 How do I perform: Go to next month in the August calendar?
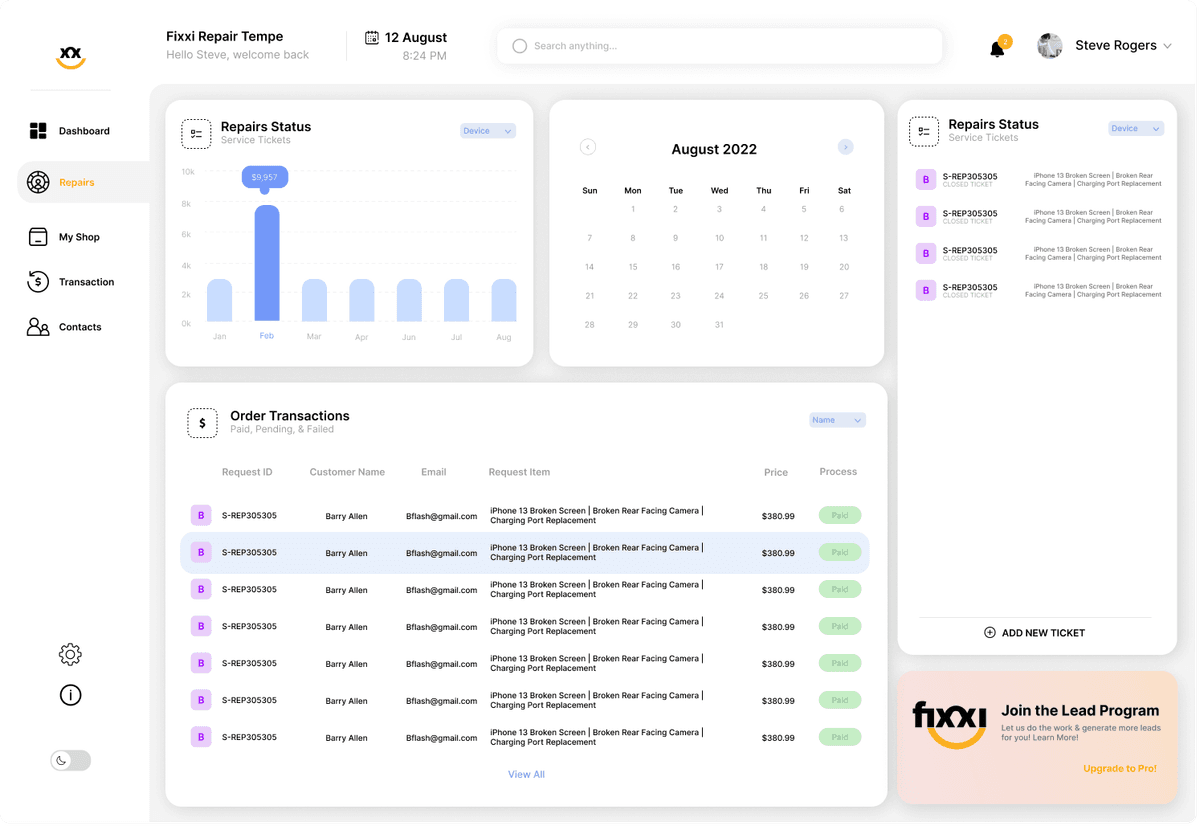click(845, 147)
